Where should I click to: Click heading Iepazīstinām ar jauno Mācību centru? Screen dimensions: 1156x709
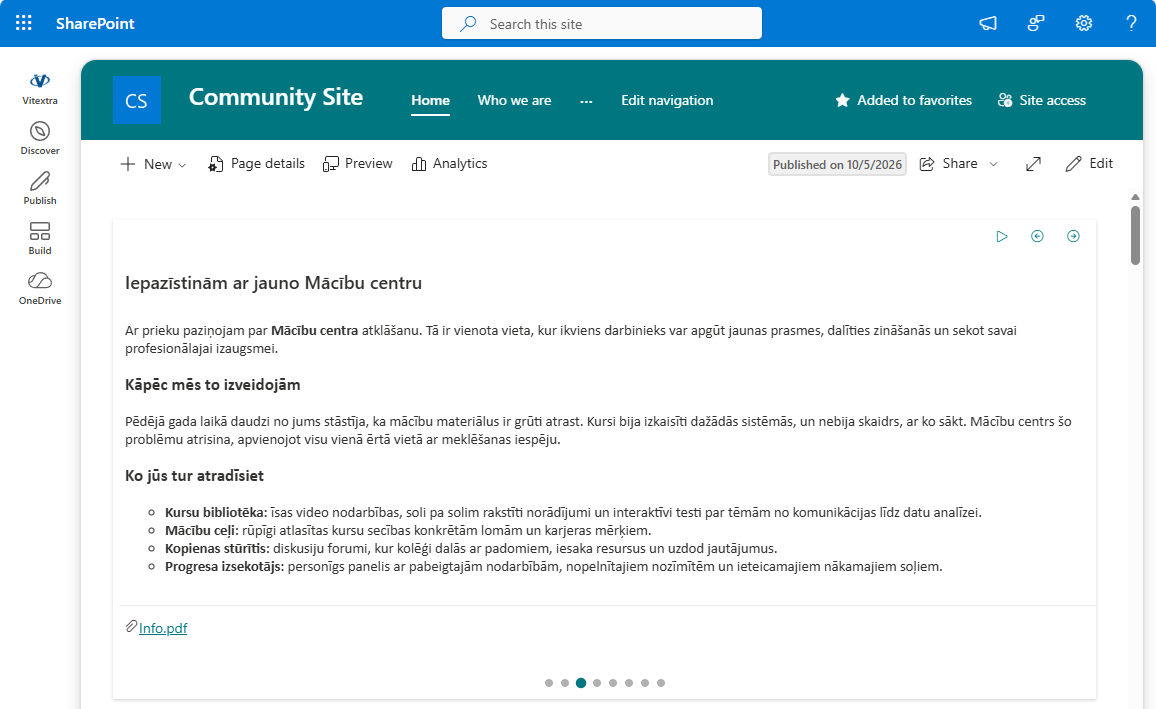pyautogui.click(x=274, y=283)
